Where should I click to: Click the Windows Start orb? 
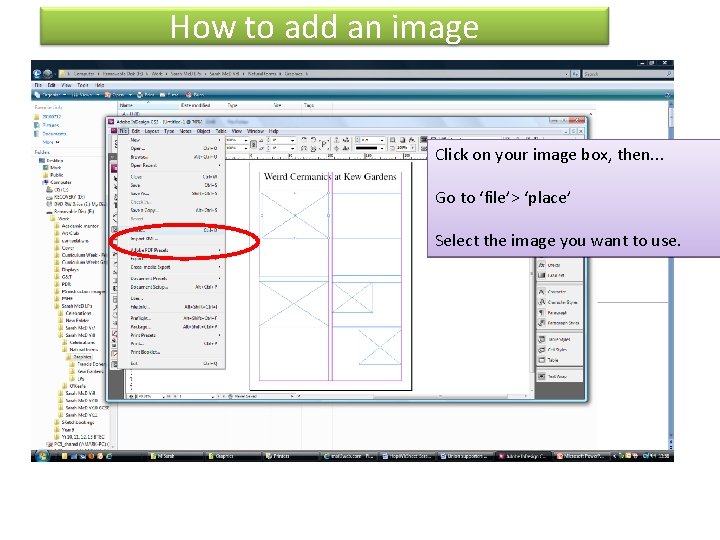point(42,456)
